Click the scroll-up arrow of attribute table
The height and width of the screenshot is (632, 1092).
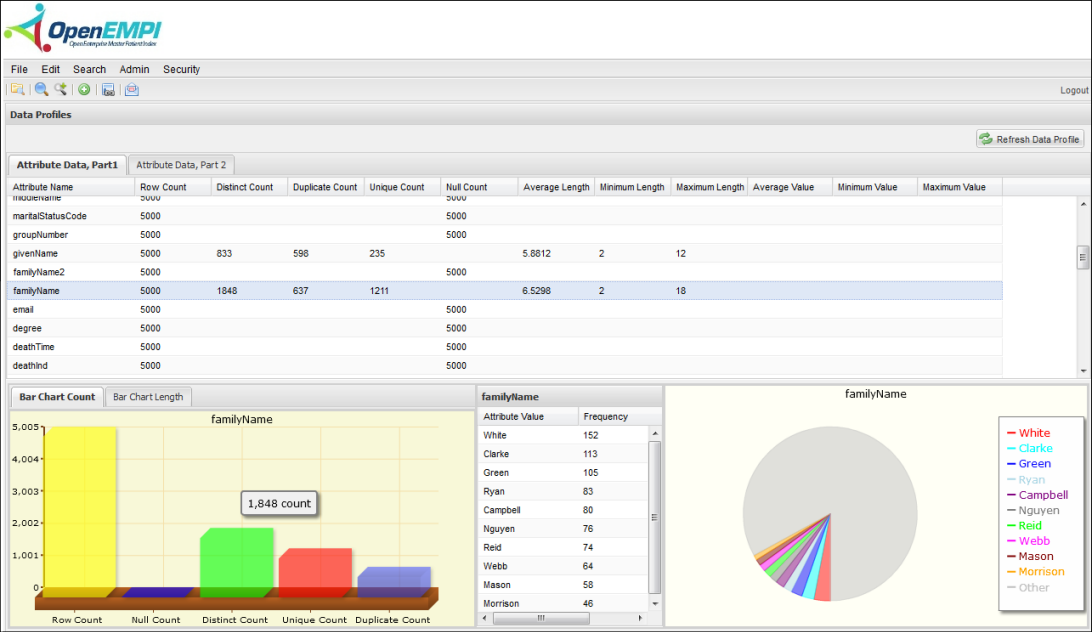point(1083,203)
